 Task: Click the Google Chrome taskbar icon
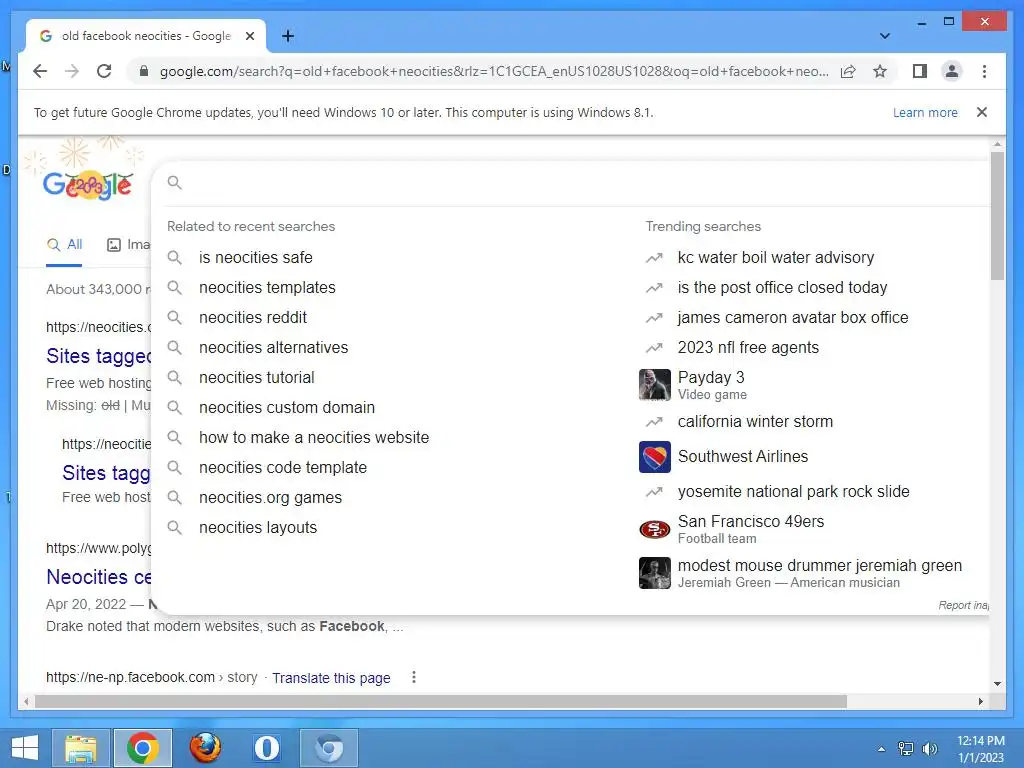[x=142, y=748]
